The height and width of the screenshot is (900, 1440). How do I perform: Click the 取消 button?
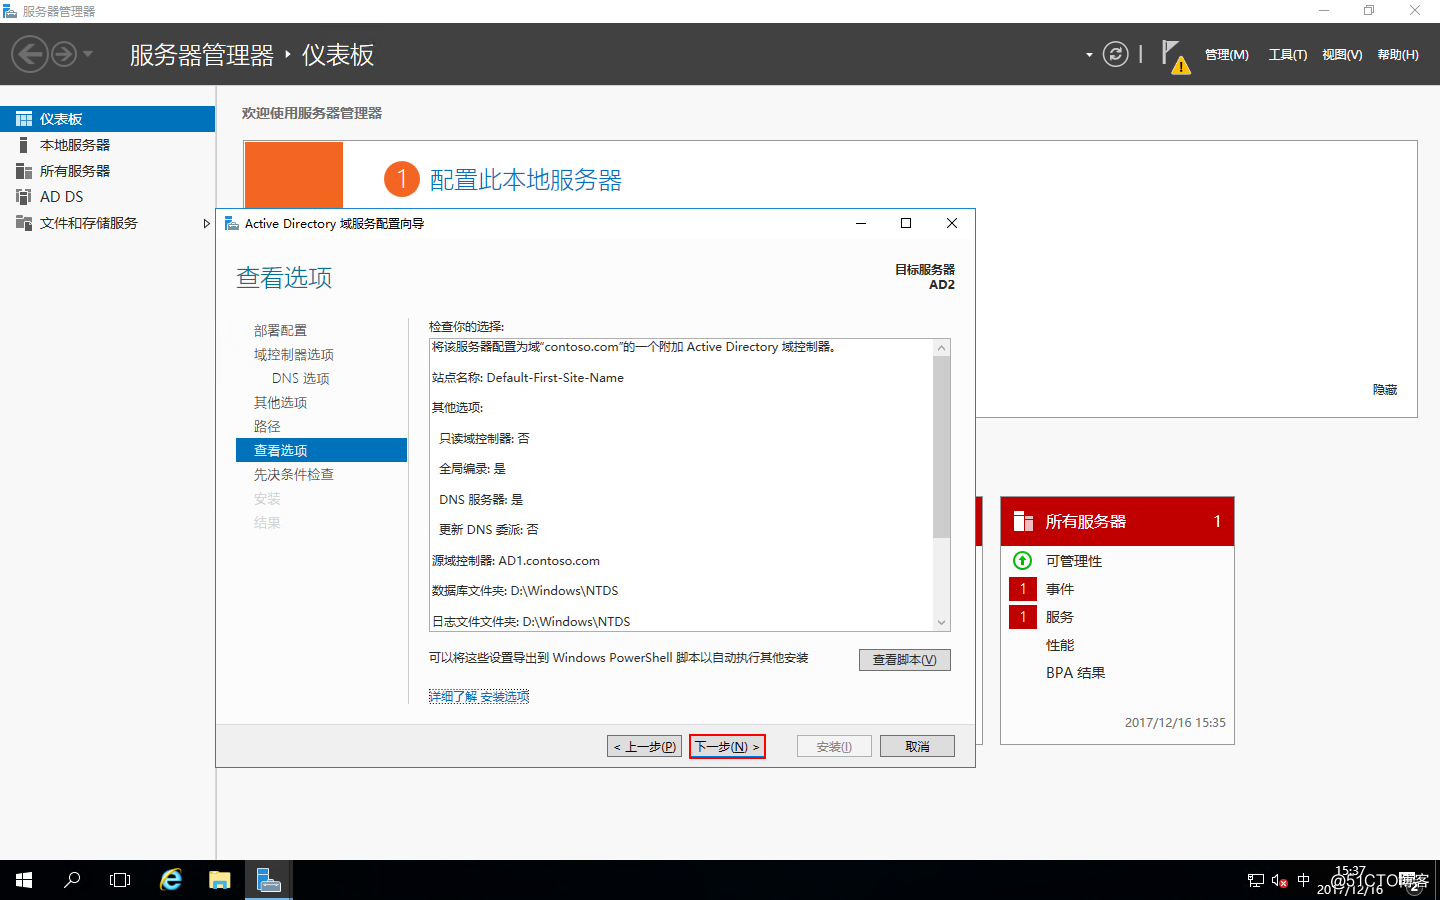(917, 746)
